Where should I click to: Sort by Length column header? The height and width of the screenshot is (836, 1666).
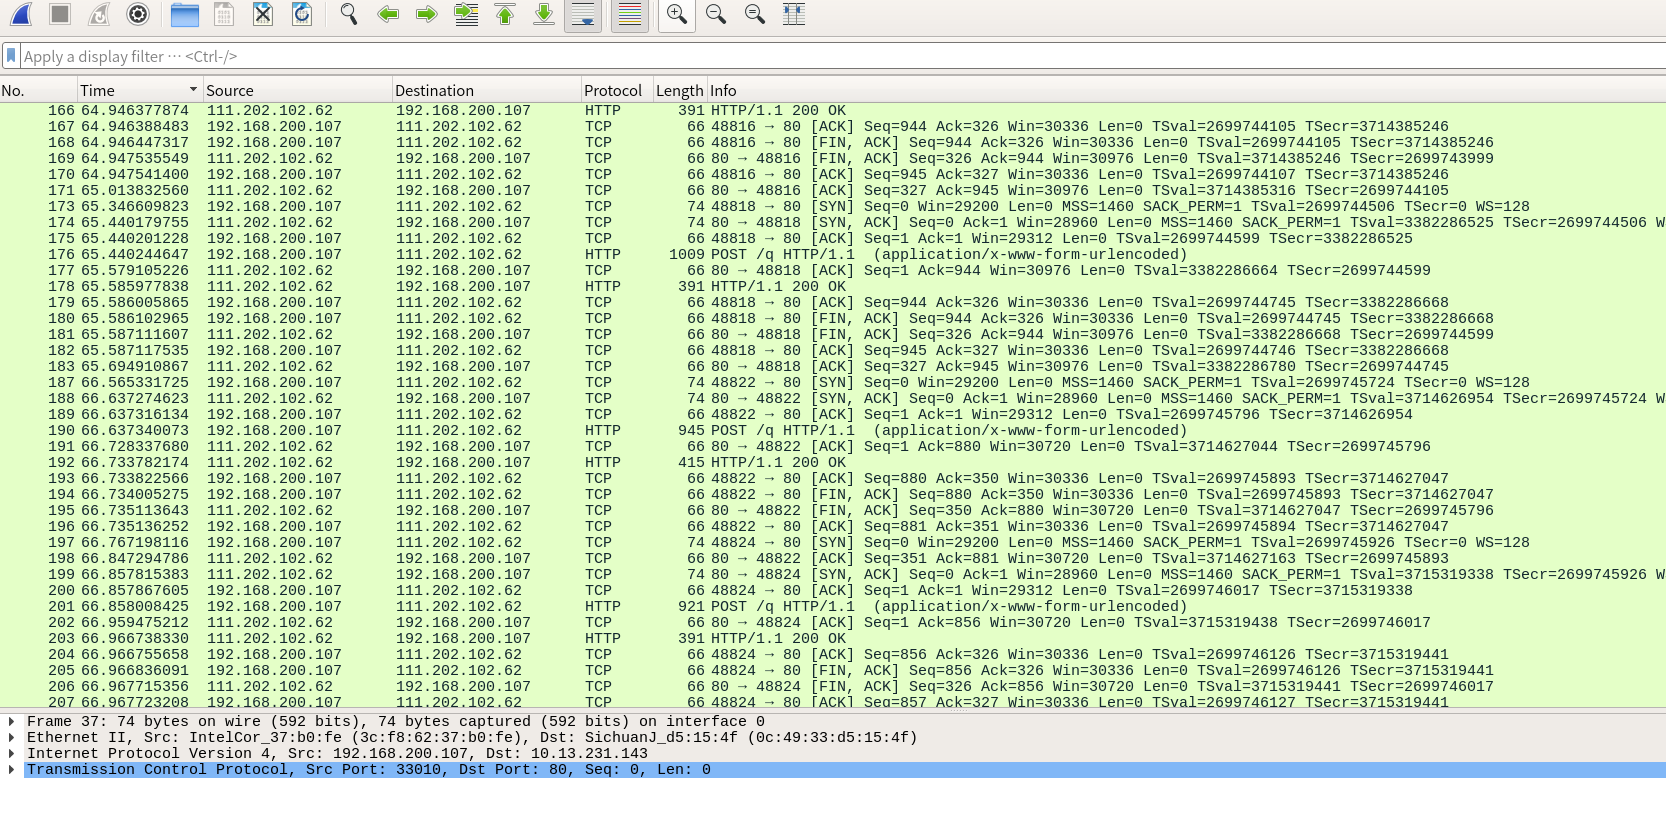(680, 90)
